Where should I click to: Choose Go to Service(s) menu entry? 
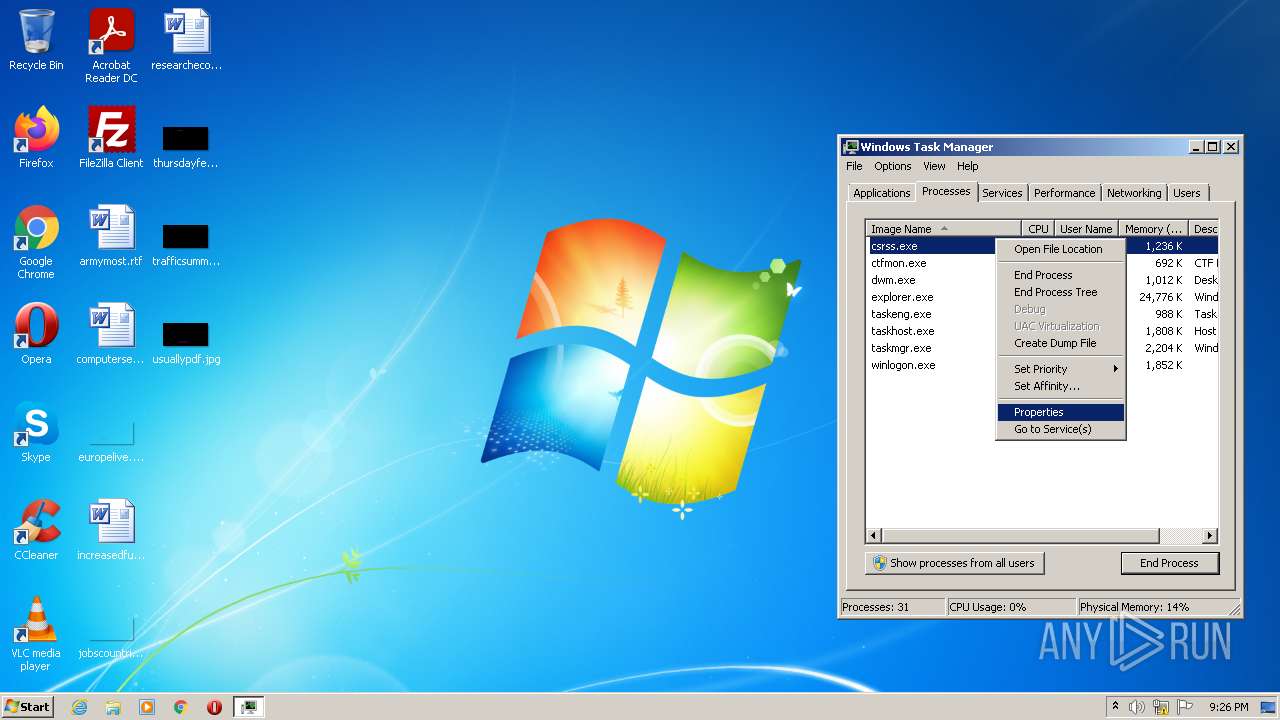[1061, 429]
